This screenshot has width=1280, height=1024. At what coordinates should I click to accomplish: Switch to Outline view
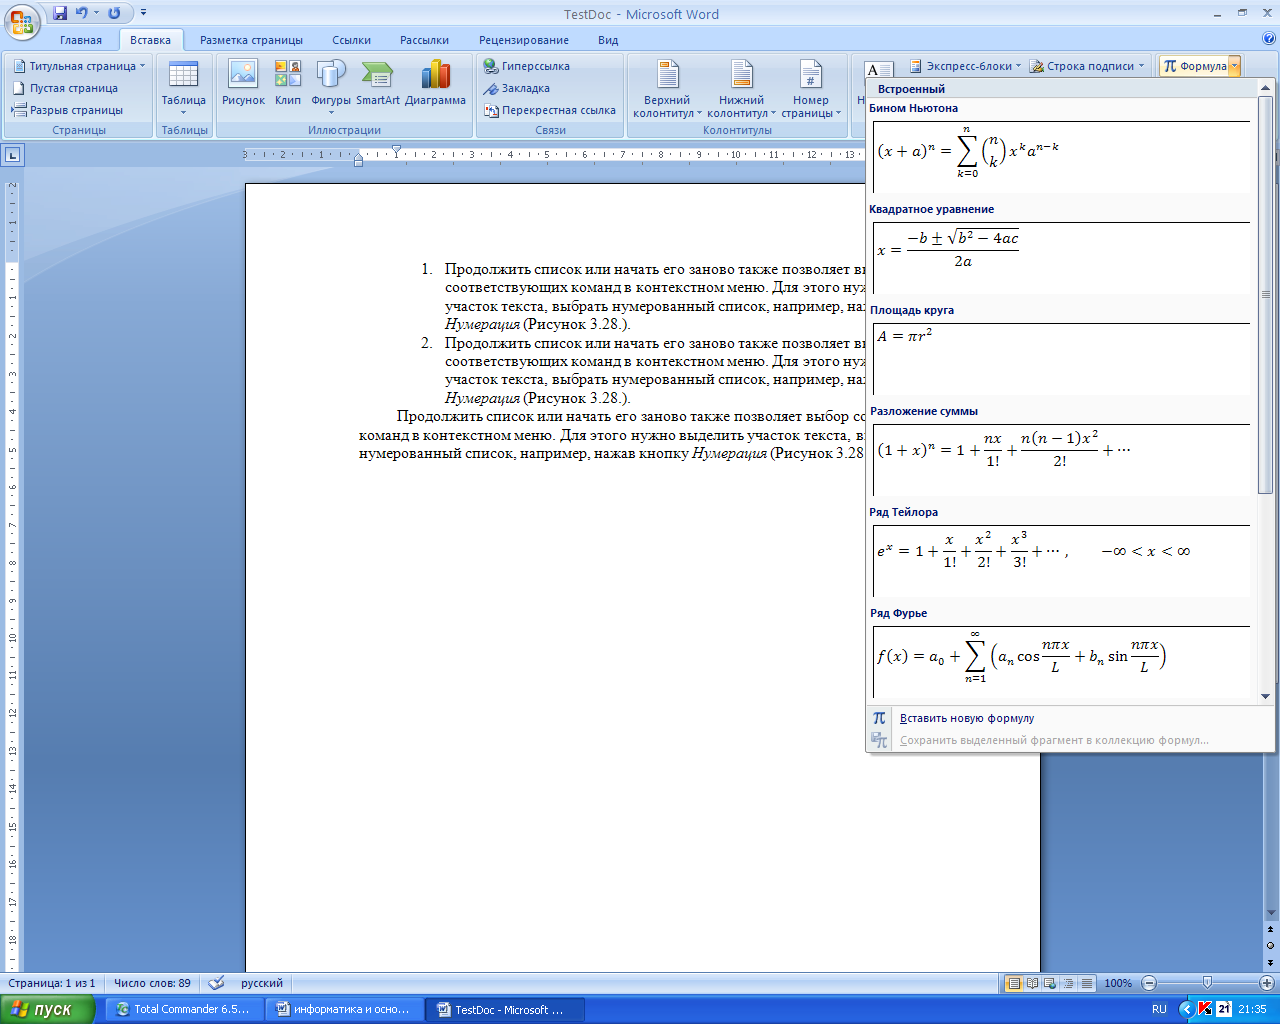1069,983
